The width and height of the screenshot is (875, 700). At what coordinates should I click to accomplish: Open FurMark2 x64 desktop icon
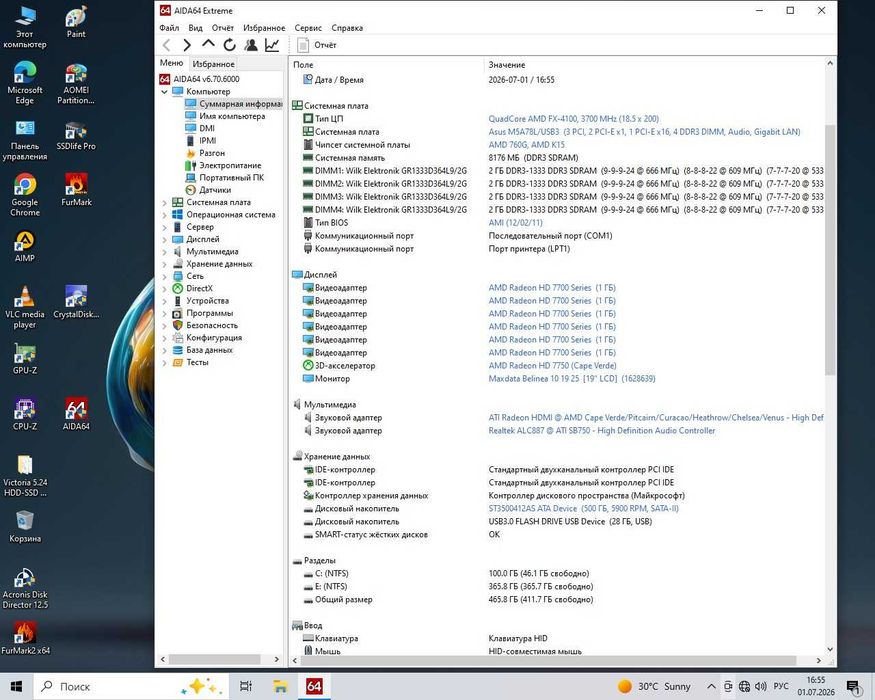point(25,639)
